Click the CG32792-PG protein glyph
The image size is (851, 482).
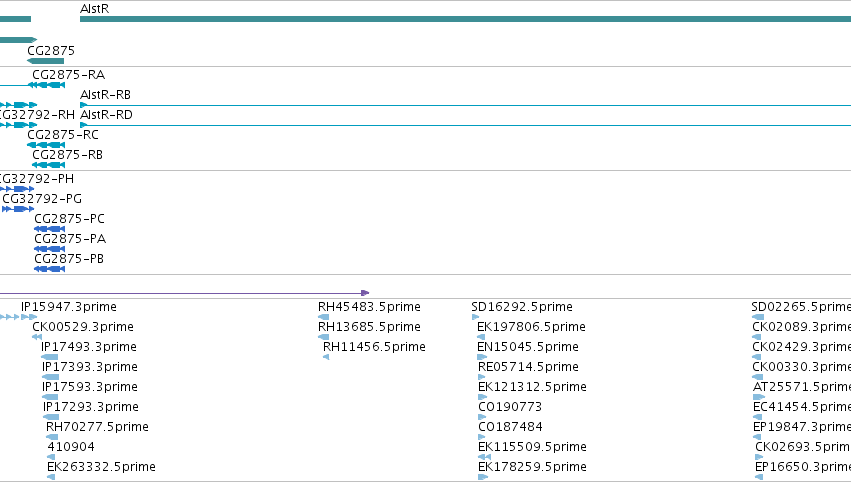pyautogui.click(x=18, y=209)
